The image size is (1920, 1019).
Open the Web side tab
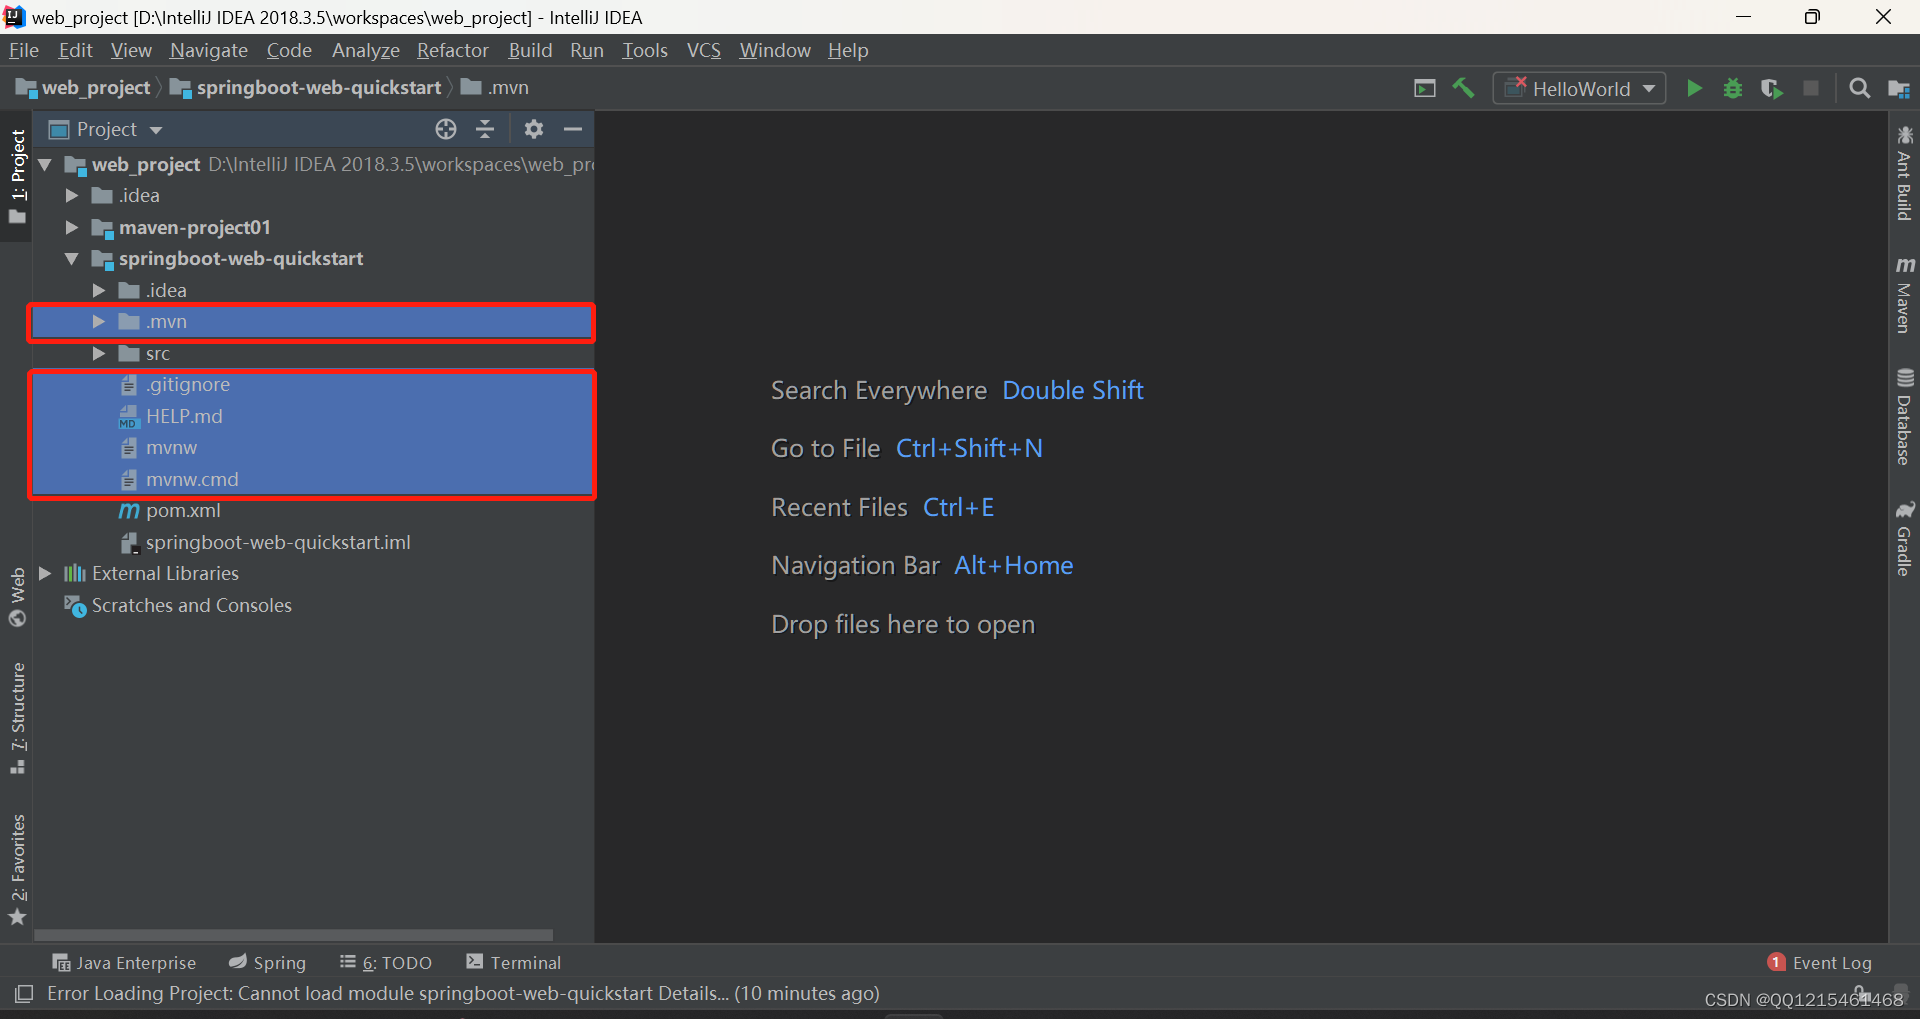coord(17,597)
